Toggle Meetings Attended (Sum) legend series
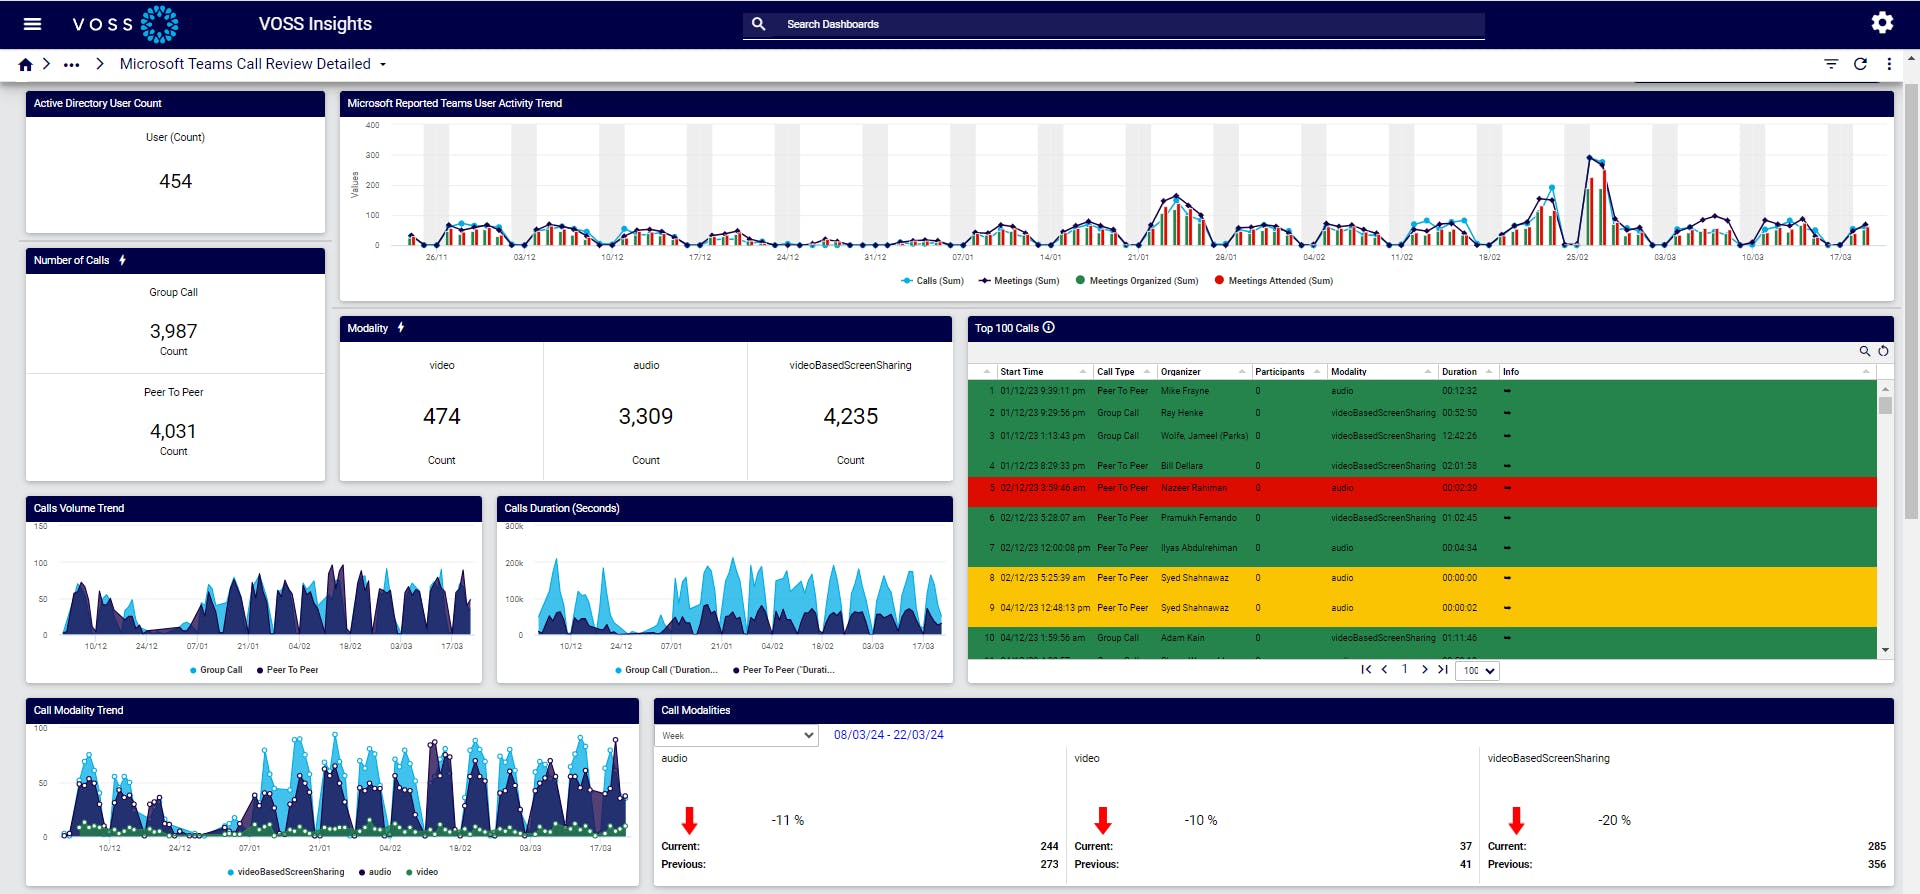Image resolution: width=1920 pixels, height=894 pixels. click(1273, 281)
